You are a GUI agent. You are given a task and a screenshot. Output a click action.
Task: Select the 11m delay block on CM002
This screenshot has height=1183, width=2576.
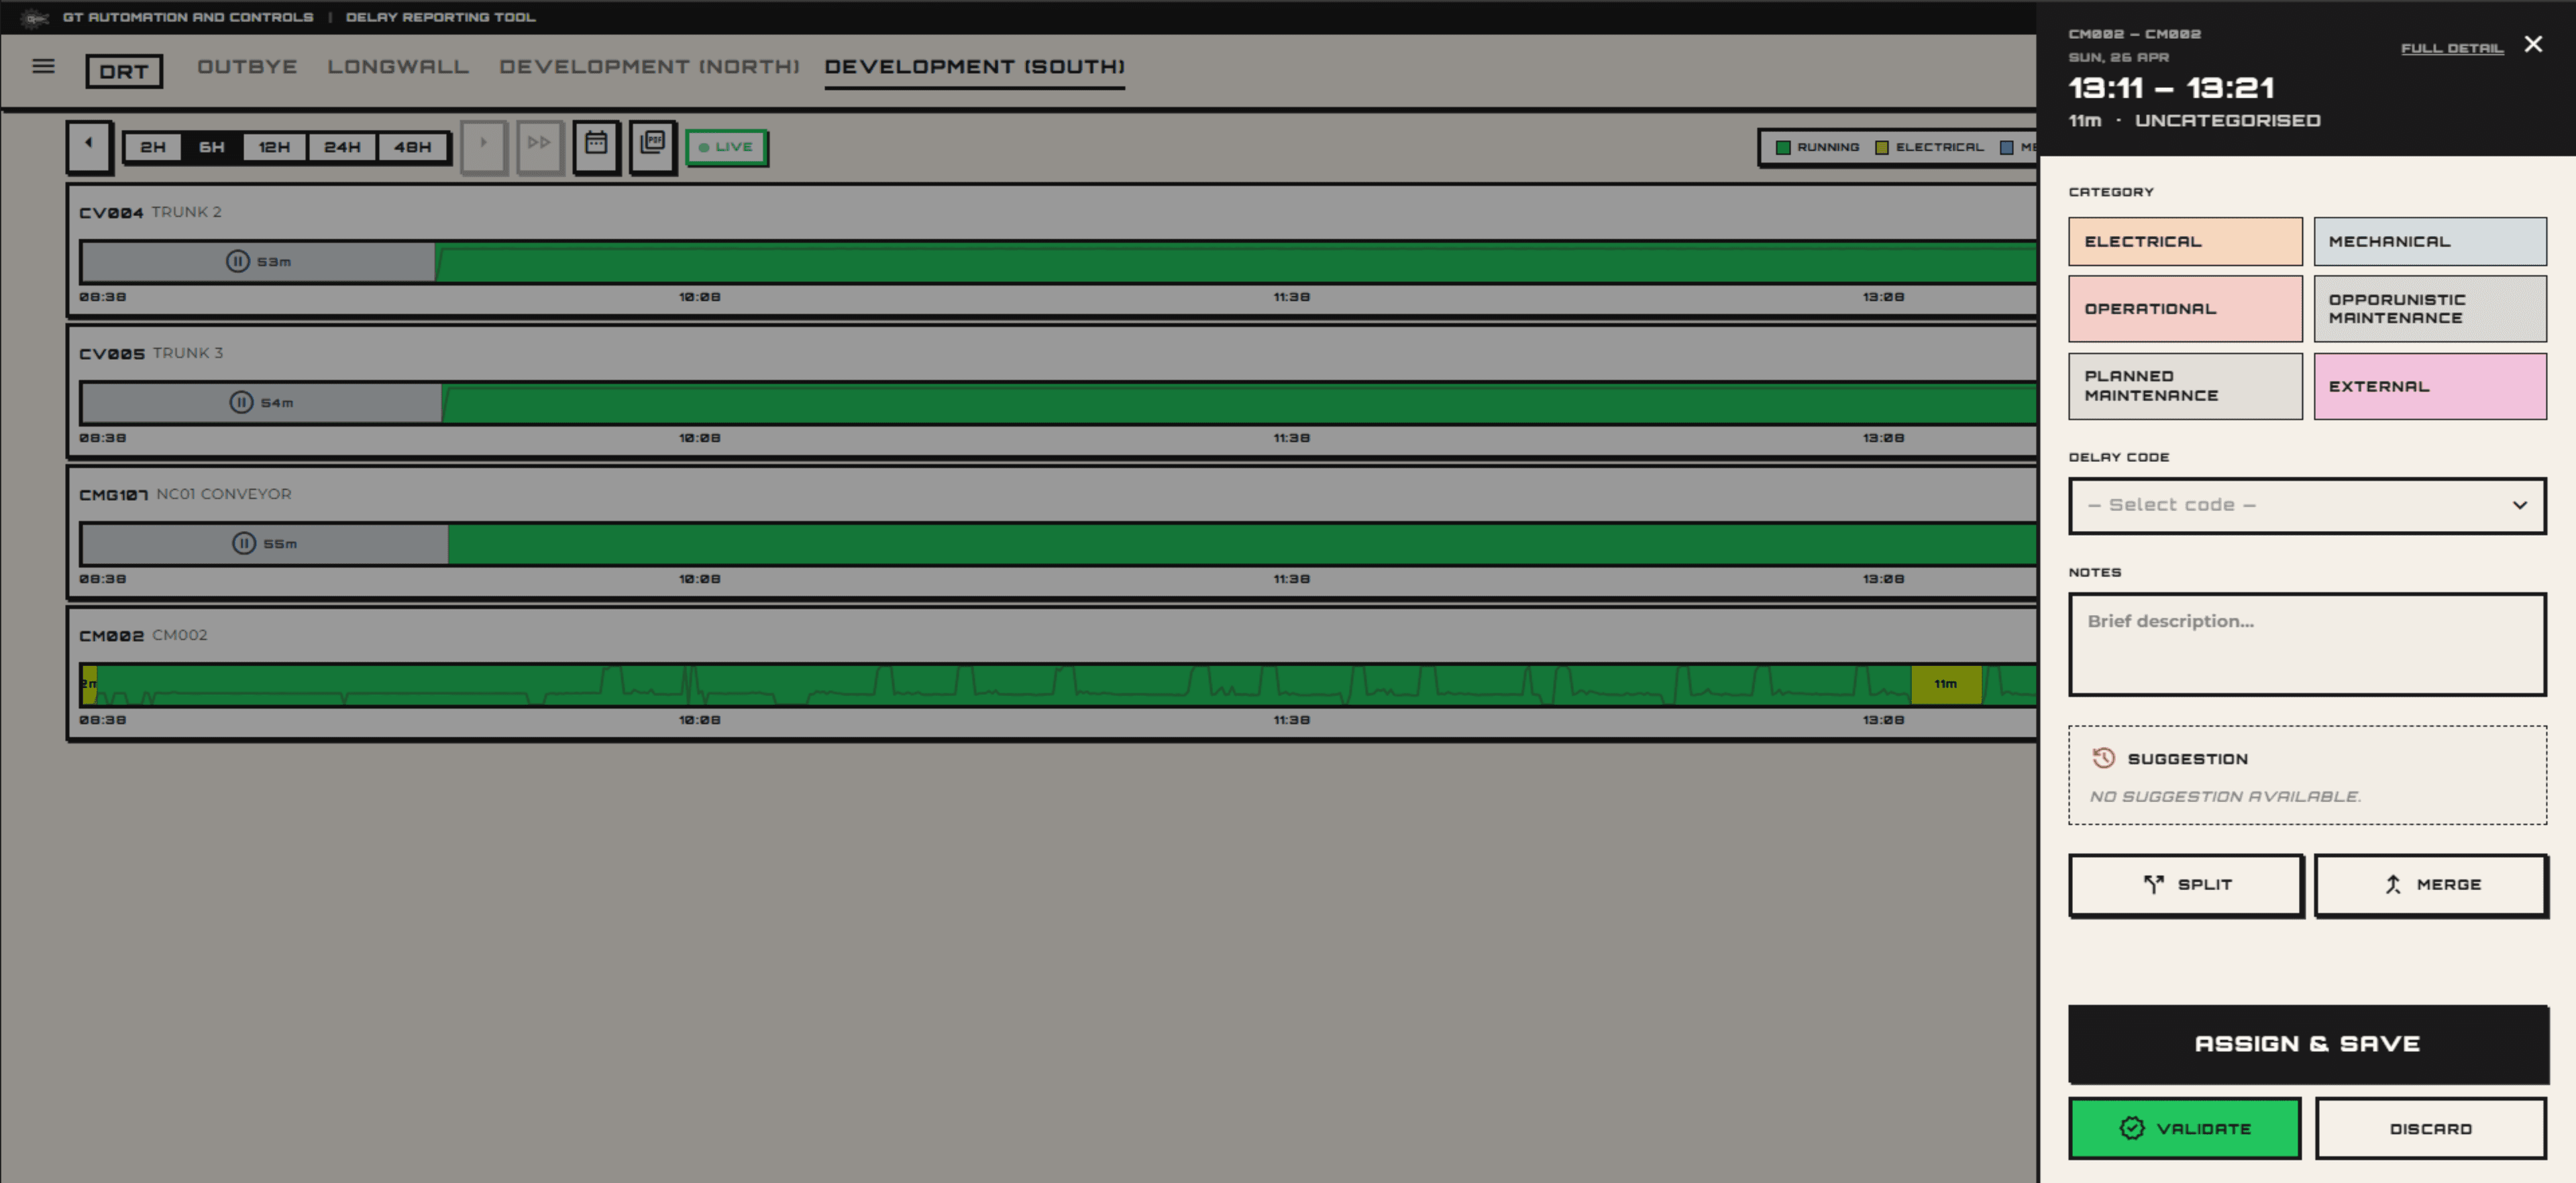pos(1946,685)
